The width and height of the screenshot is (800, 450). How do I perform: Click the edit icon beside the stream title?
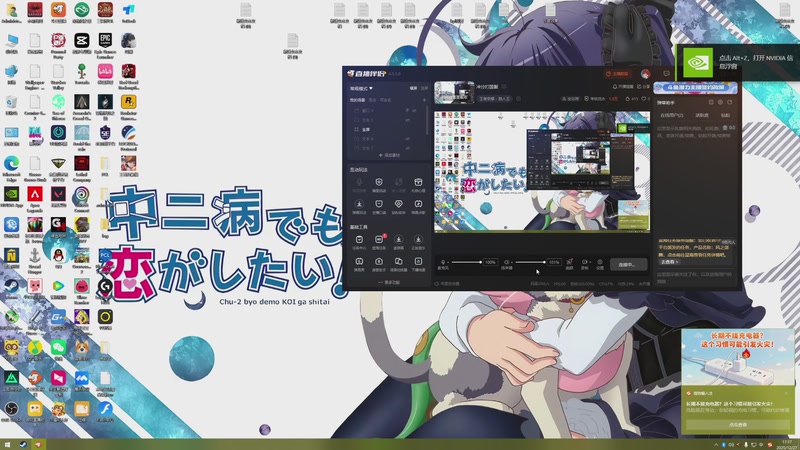tap(504, 86)
